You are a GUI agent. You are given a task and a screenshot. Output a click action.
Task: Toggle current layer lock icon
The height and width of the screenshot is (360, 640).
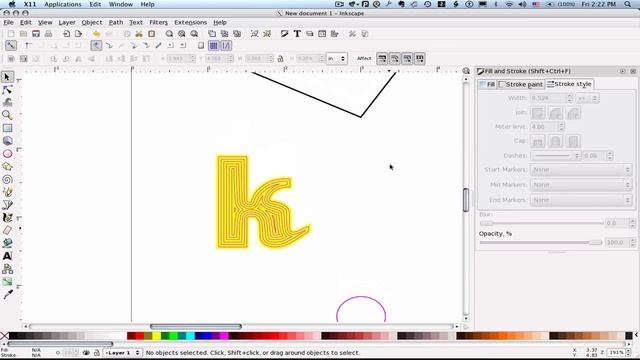click(x=97, y=353)
